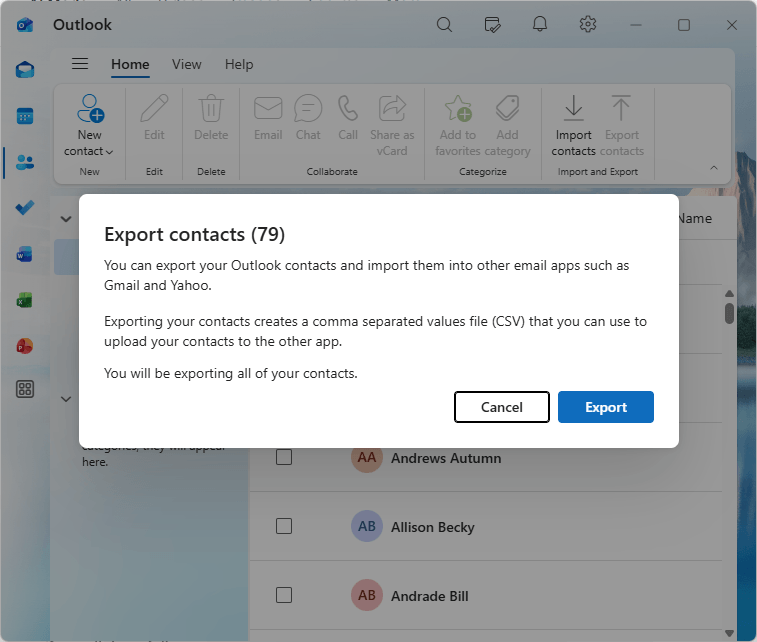Click Export contacts in ribbon
This screenshot has height=642, width=757.
(x=621, y=126)
